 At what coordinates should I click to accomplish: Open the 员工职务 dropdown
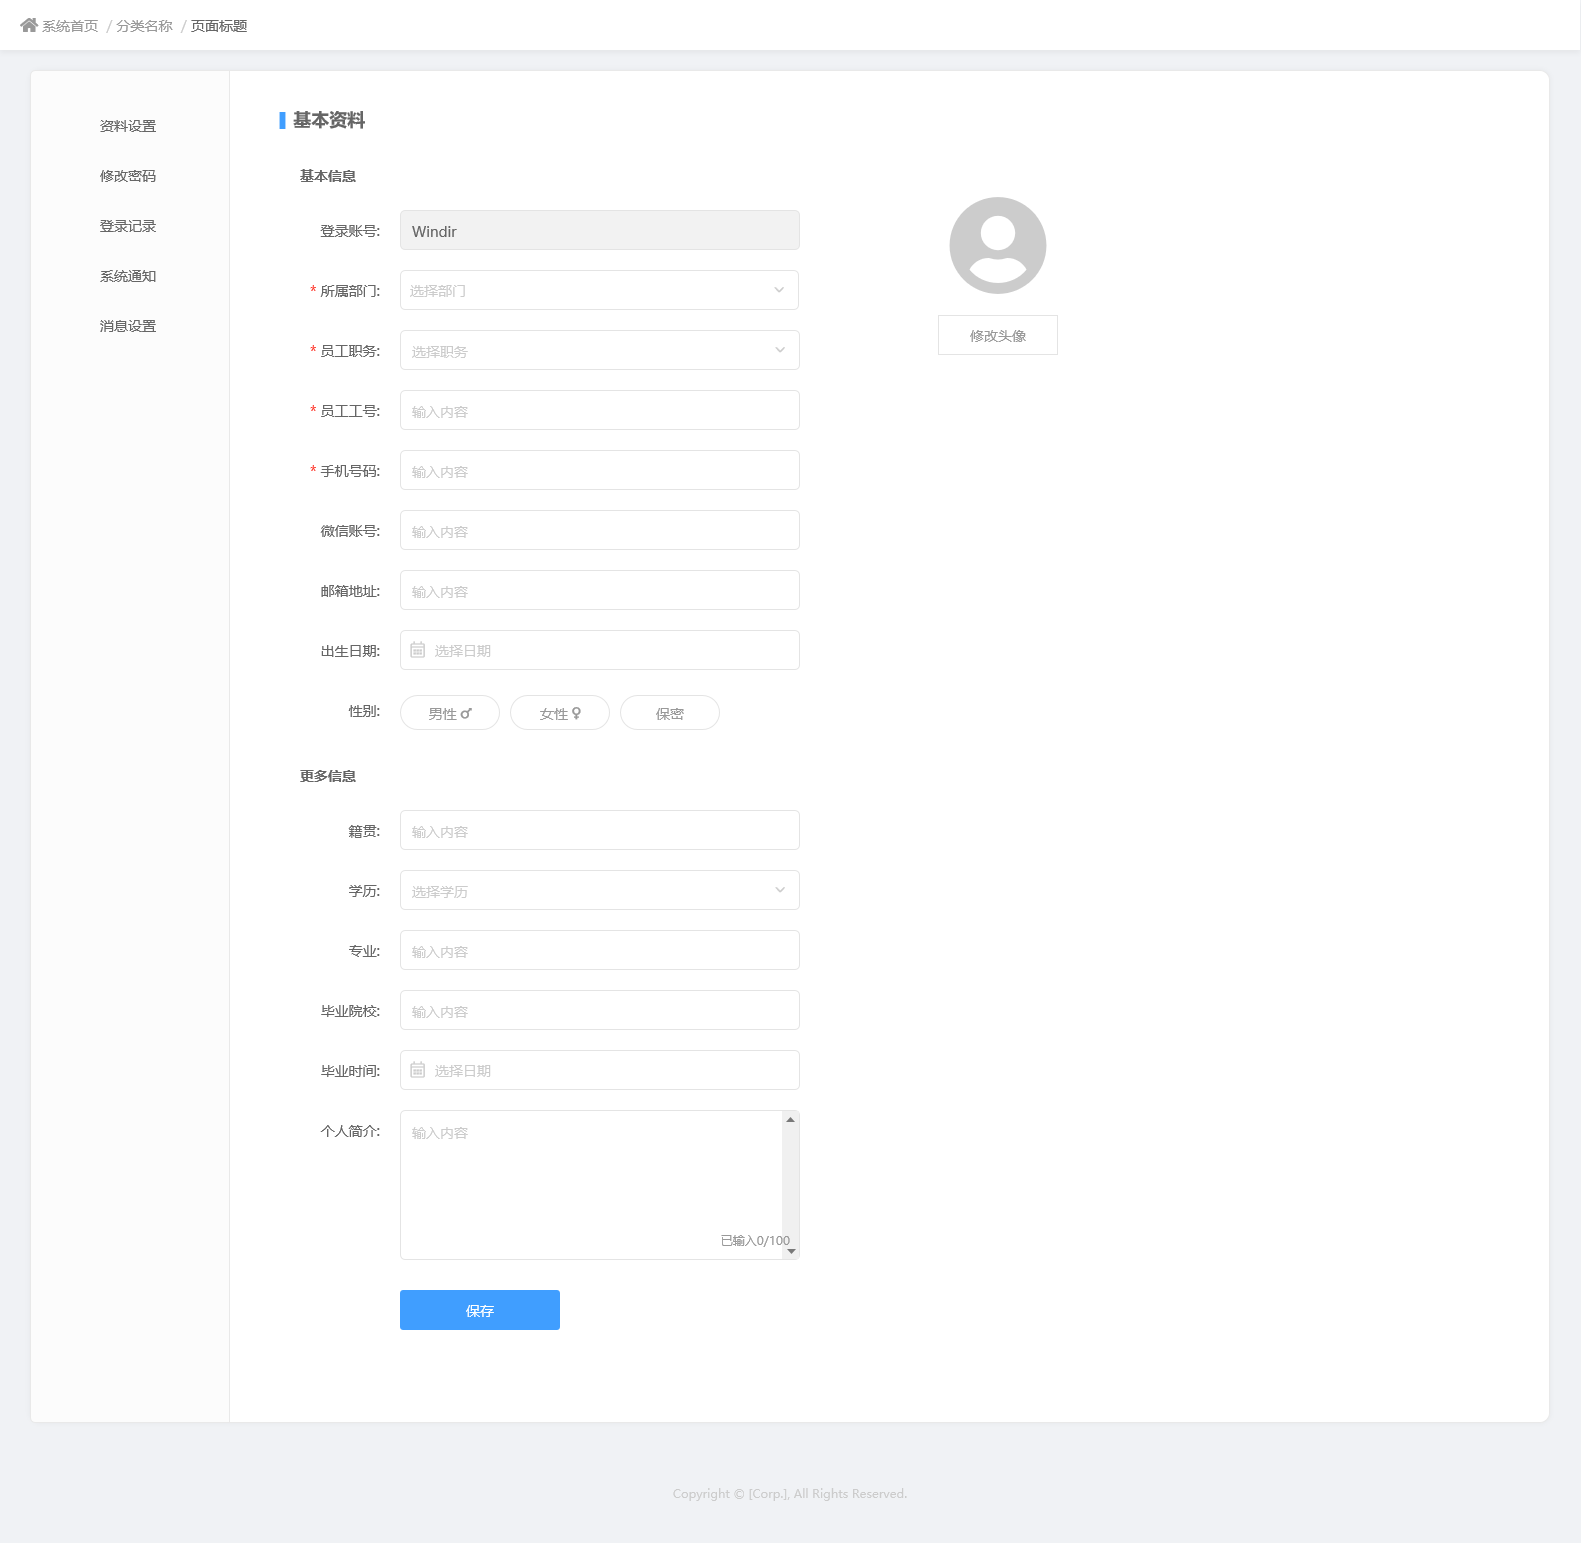pos(600,350)
